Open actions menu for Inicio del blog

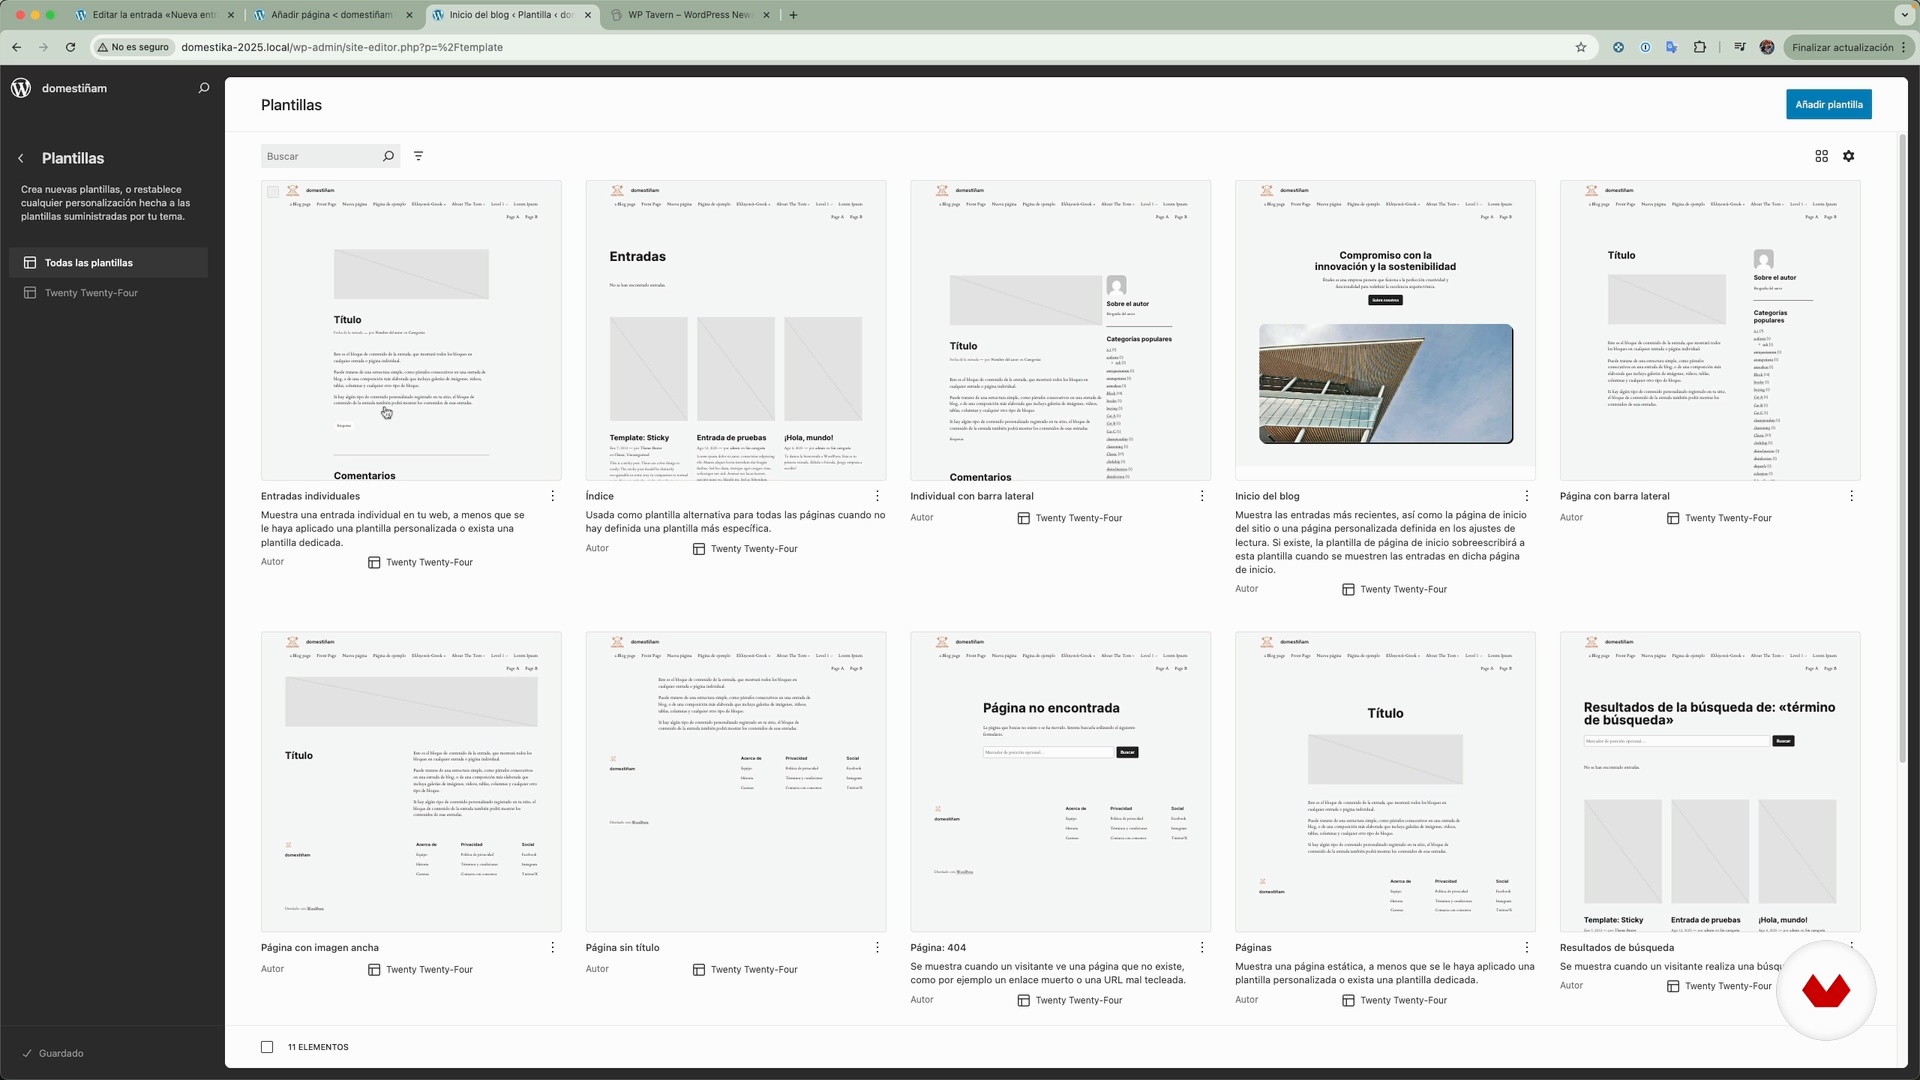pyautogui.click(x=1526, y=496)
